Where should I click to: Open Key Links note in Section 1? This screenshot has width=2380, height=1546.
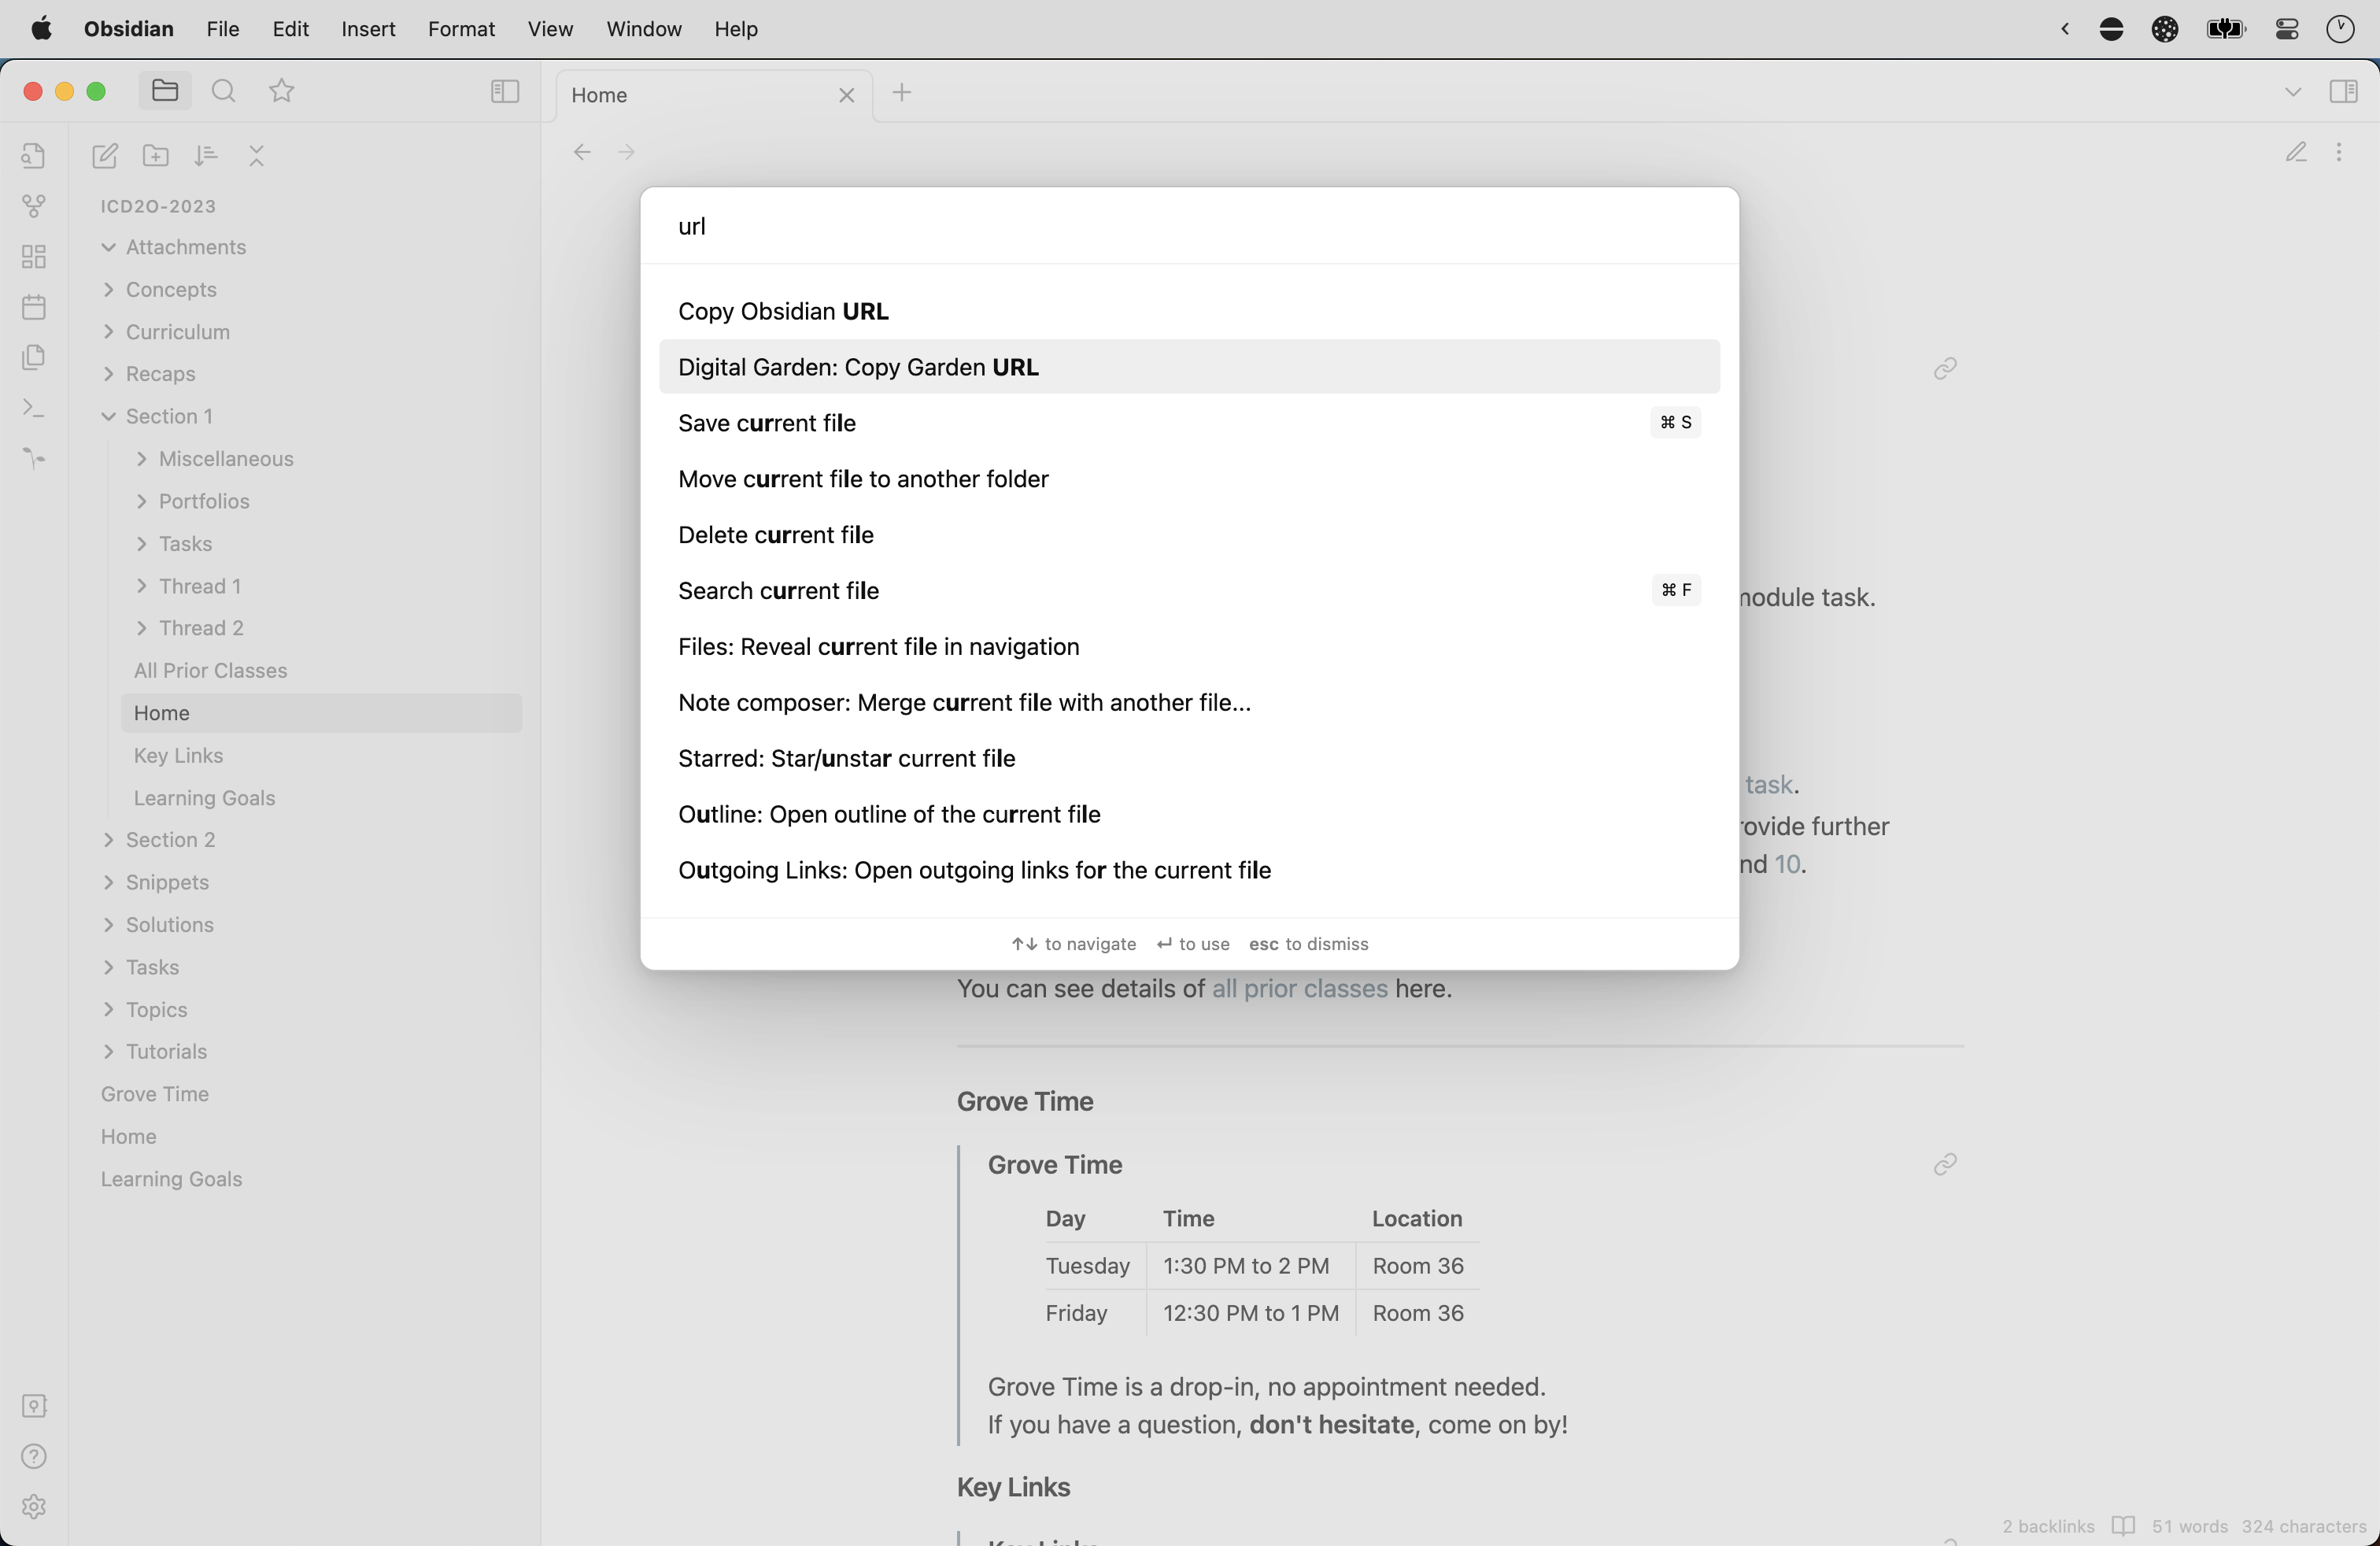click(178, 756)
